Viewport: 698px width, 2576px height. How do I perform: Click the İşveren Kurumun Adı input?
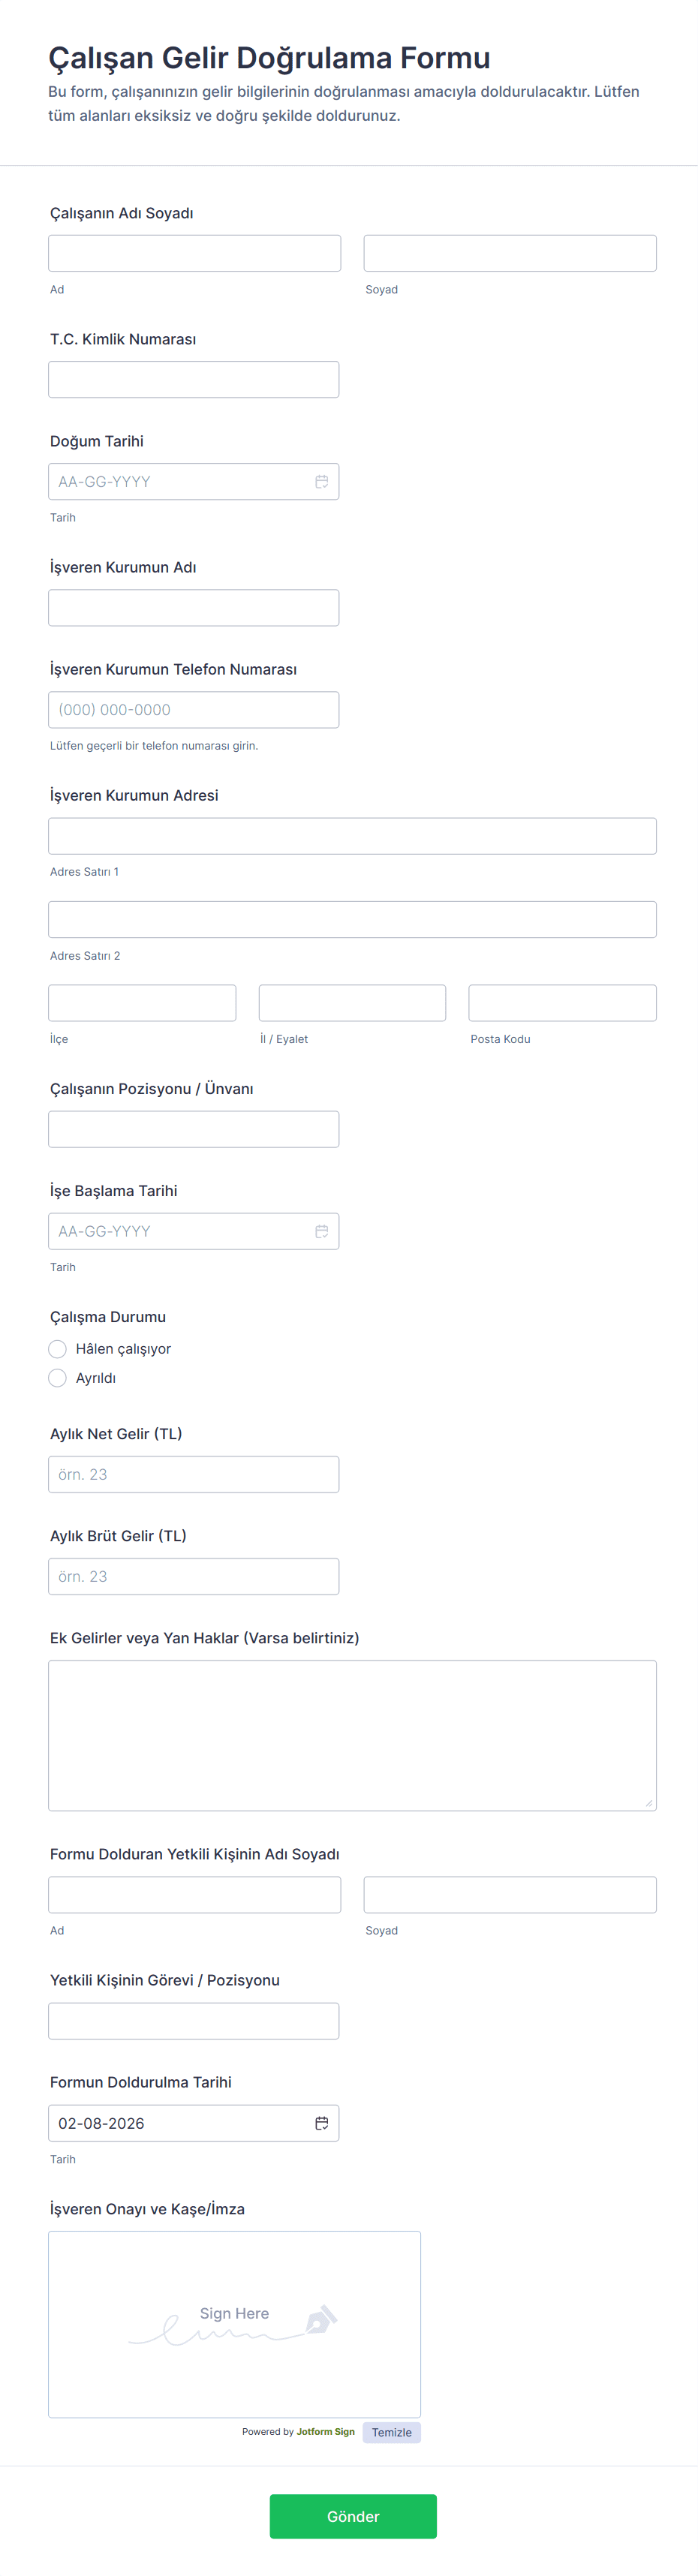tap(193, 608)
